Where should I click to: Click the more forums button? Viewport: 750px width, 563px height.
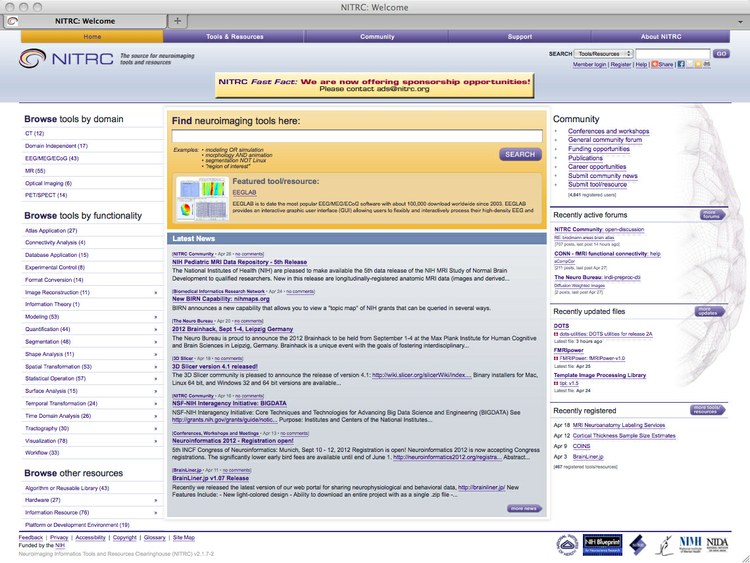pos(712,215)
